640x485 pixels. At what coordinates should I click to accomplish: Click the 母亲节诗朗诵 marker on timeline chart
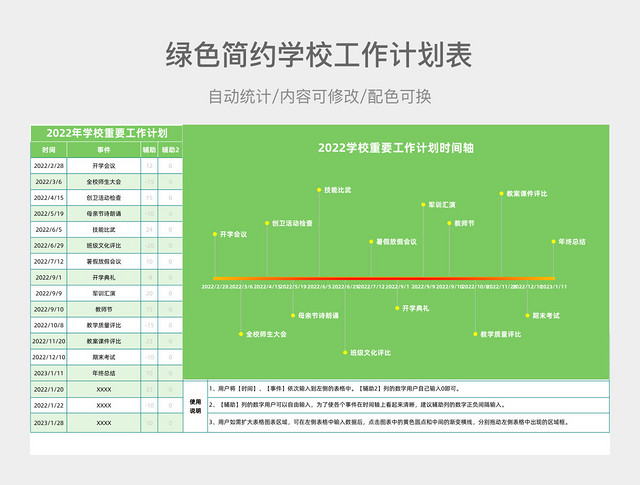point(293,316)
